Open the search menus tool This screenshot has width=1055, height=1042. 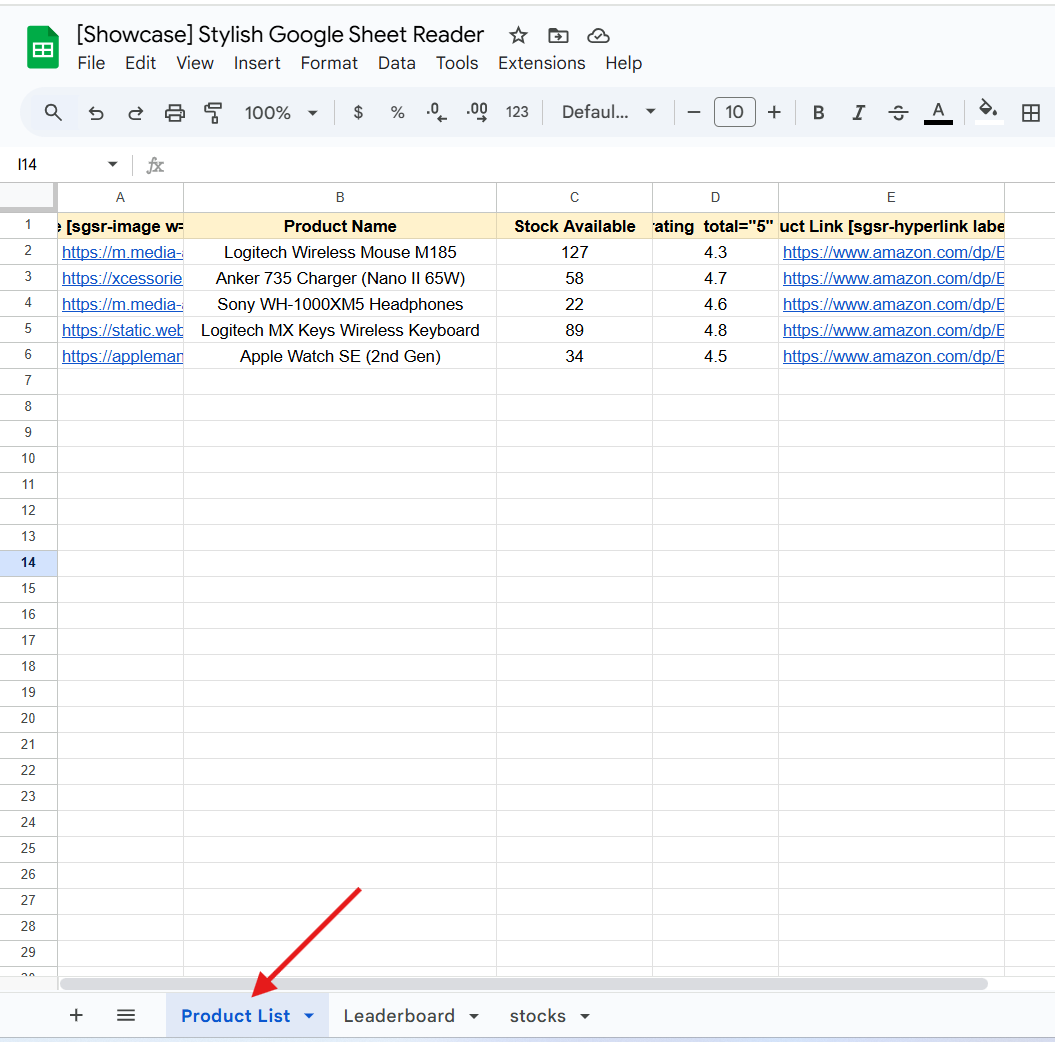tap(53, 112)
